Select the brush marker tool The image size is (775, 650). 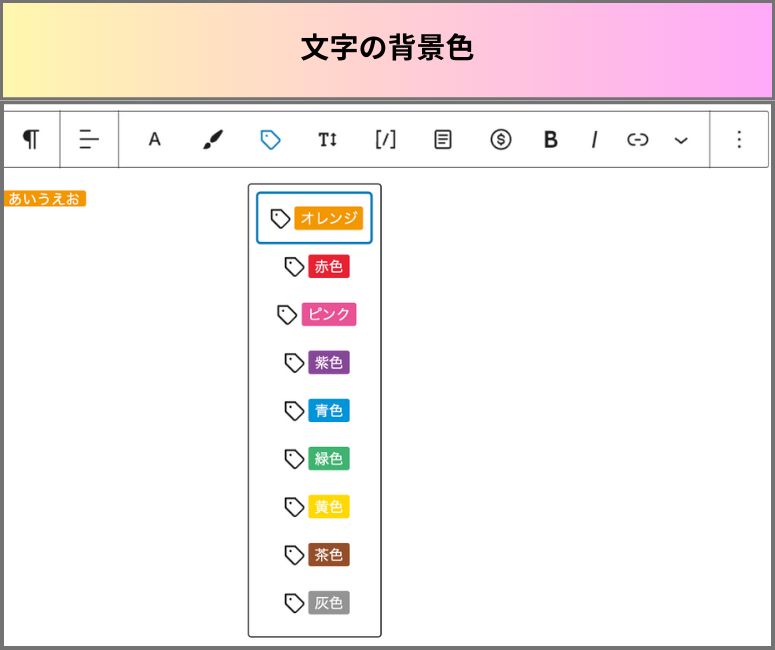point(213,139)
